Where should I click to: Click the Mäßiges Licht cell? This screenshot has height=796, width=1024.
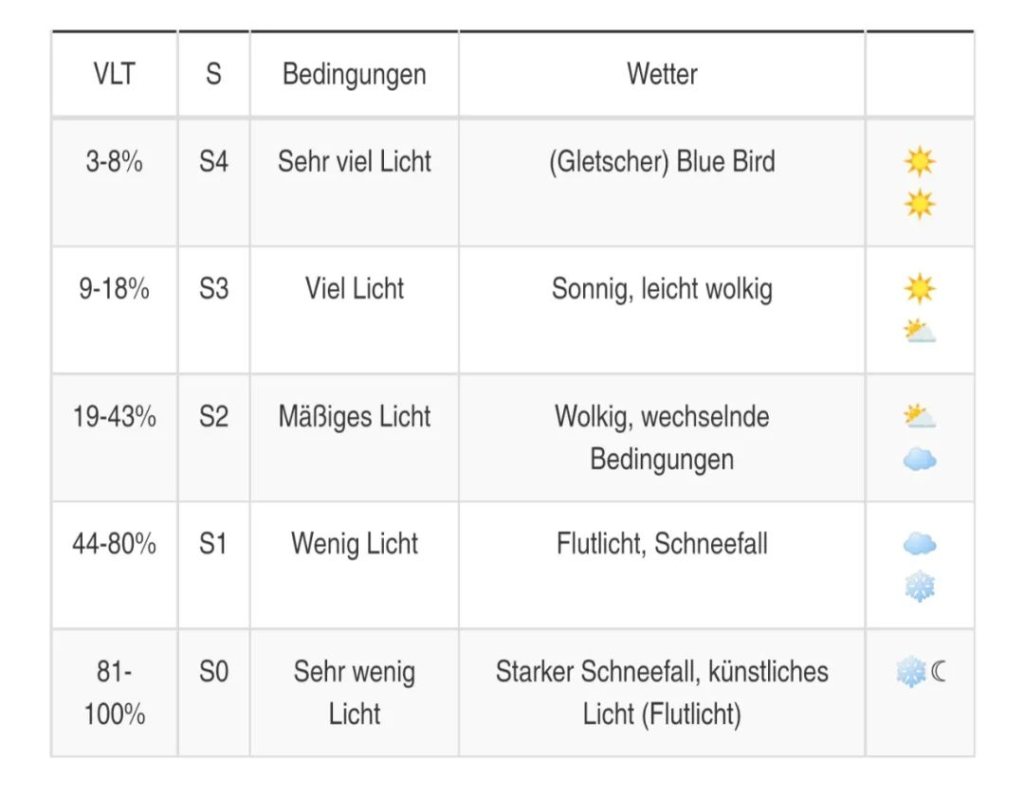click(354, 438)
